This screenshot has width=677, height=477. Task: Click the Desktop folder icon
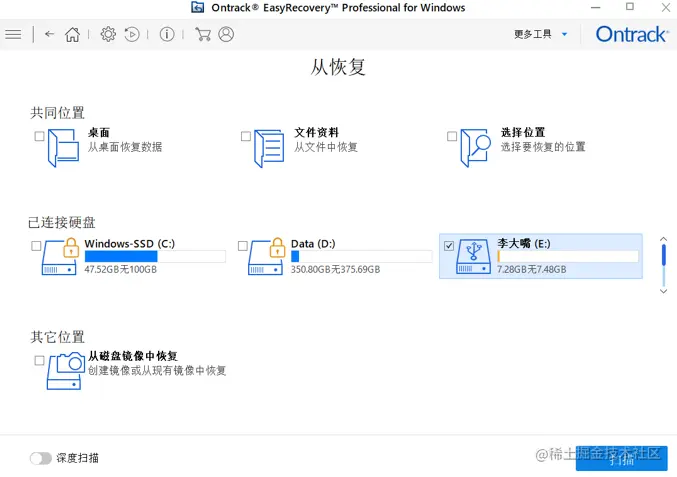tap(63, 148)
